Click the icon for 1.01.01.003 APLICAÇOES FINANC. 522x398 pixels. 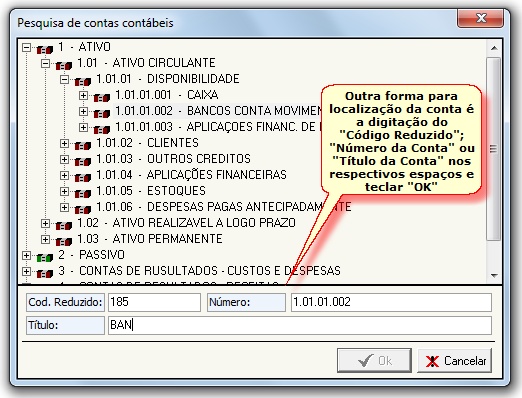102,130
